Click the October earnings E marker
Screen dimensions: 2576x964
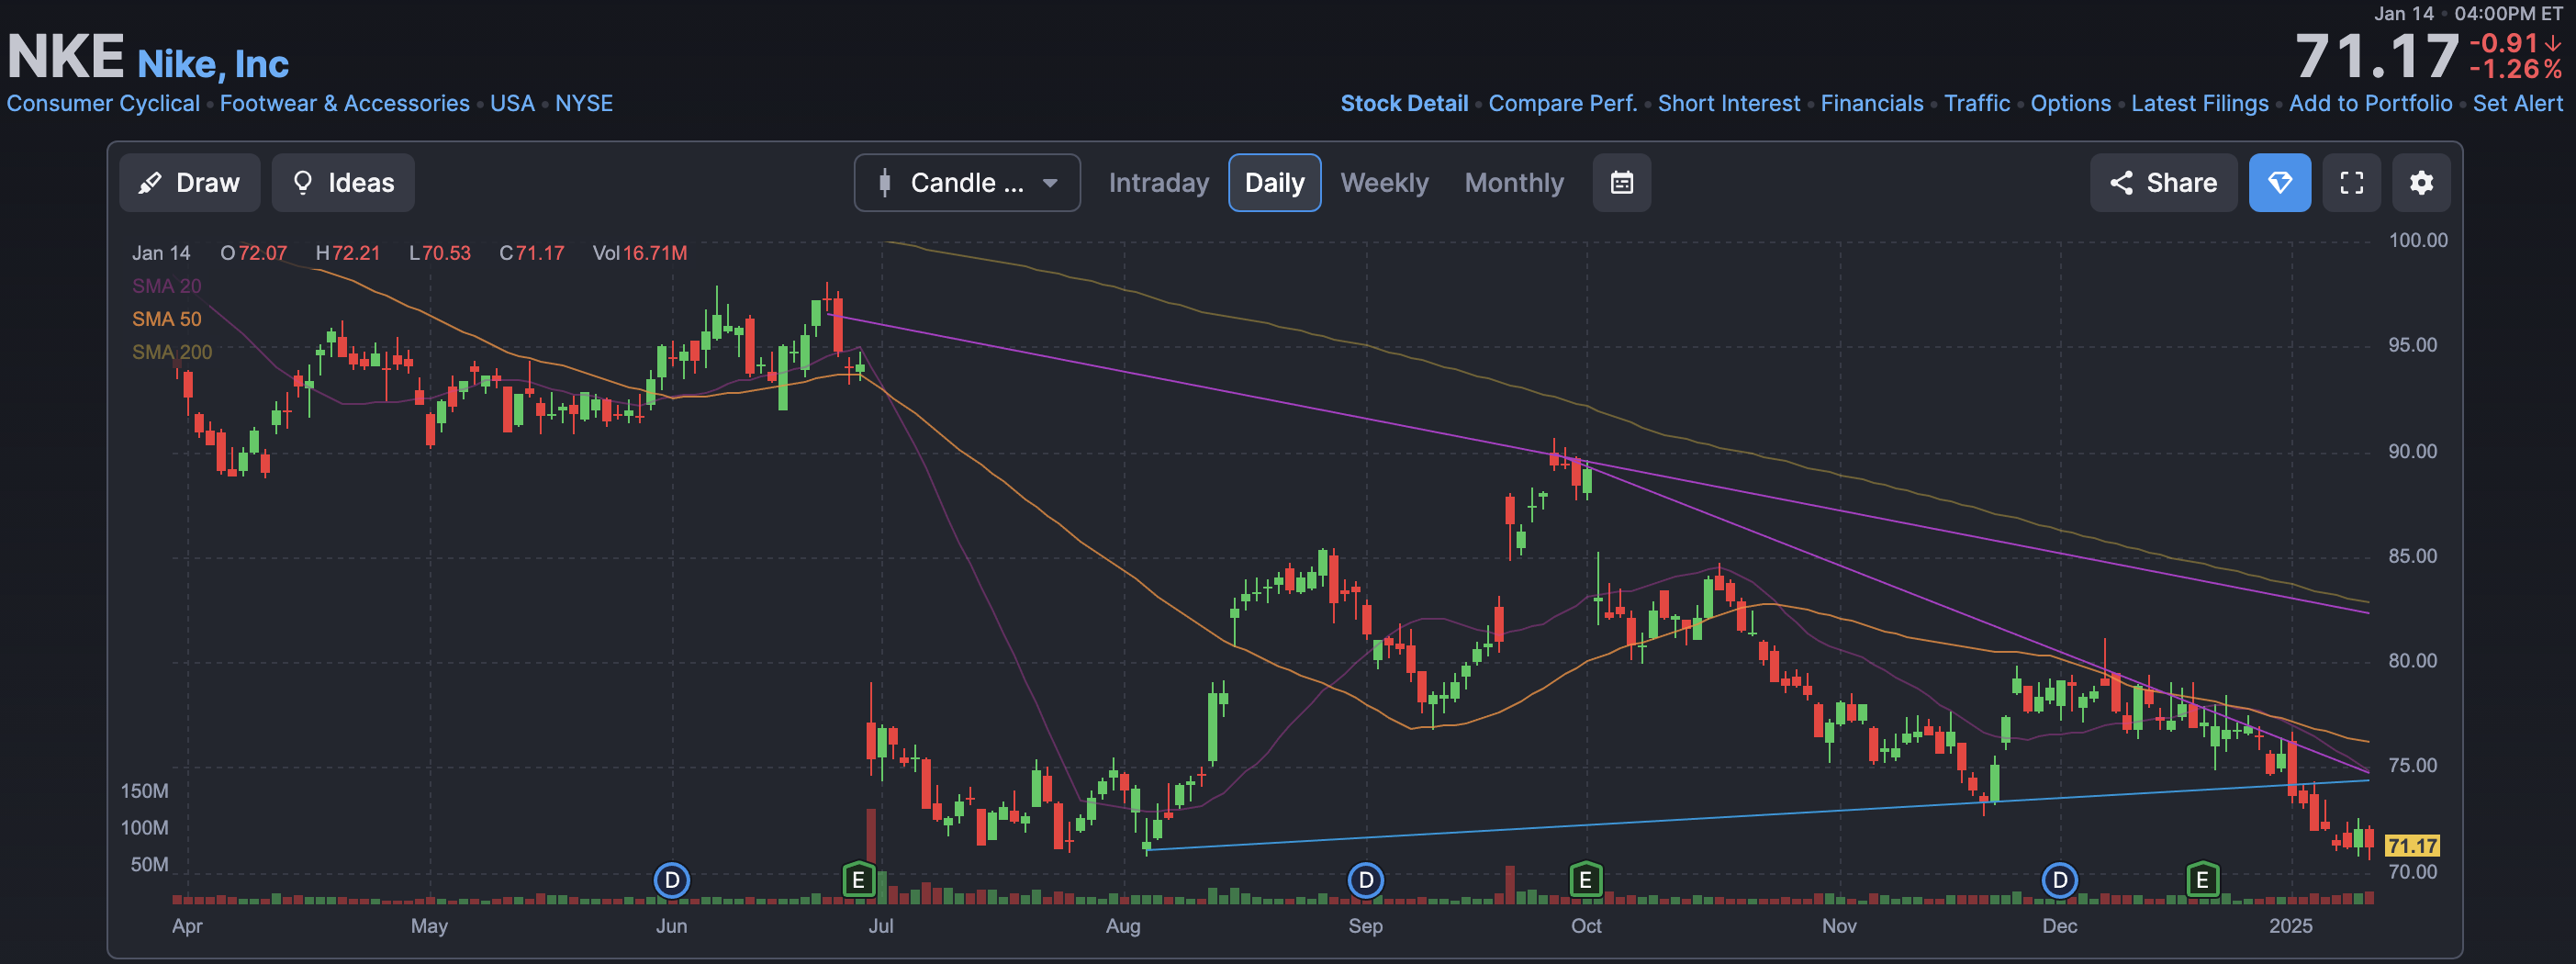pyautogui.click(x=1586, y=881)
